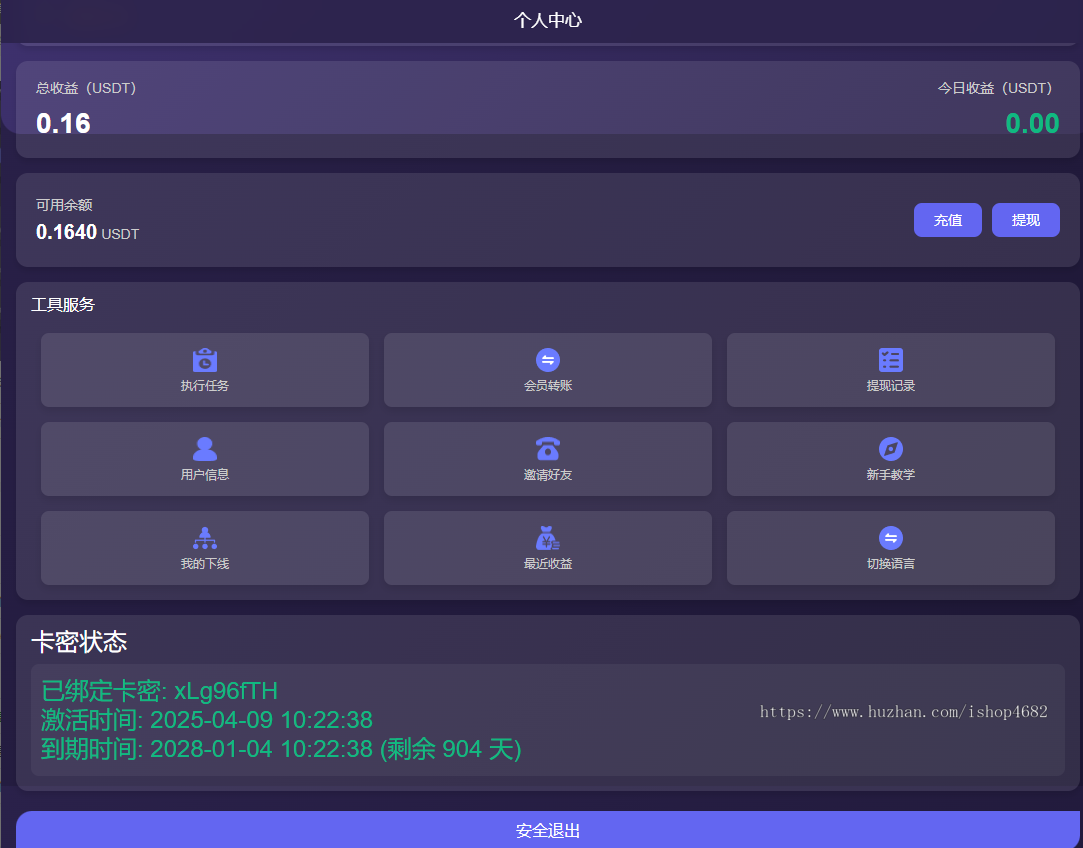
Task: Click the 切换语言 swap icon
Action: 891,538
